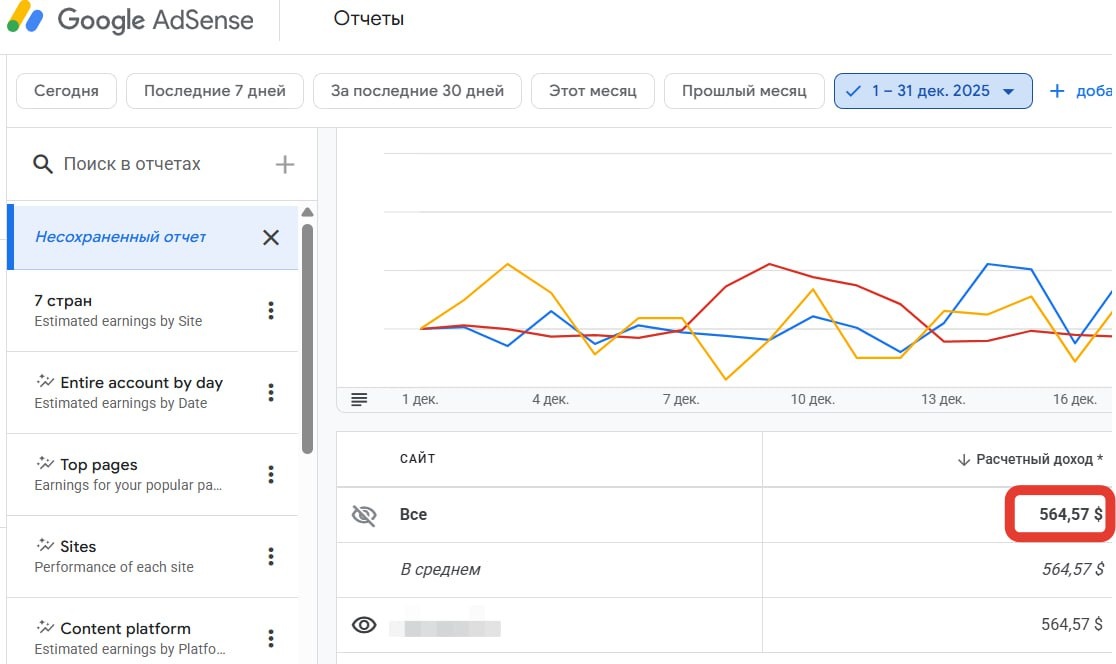1116x664 pixels.
Task: Click the Поиск в отчетах search field
Action: point(132,164)
